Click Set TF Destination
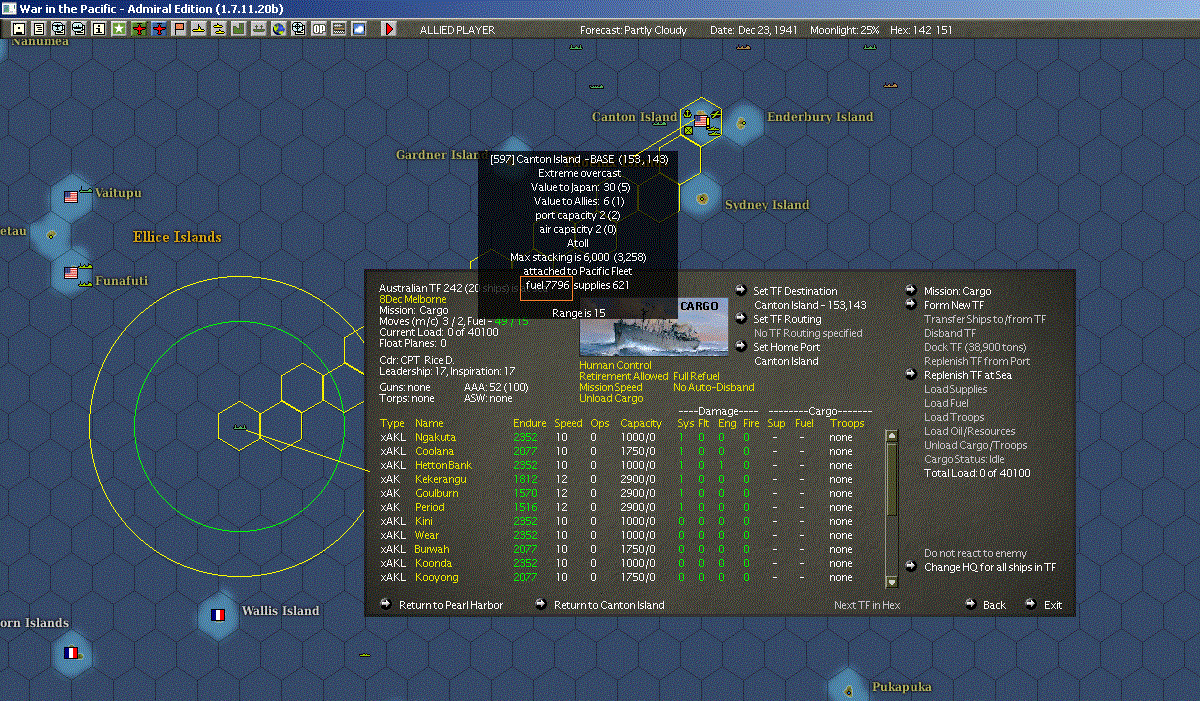 (795, 292)
